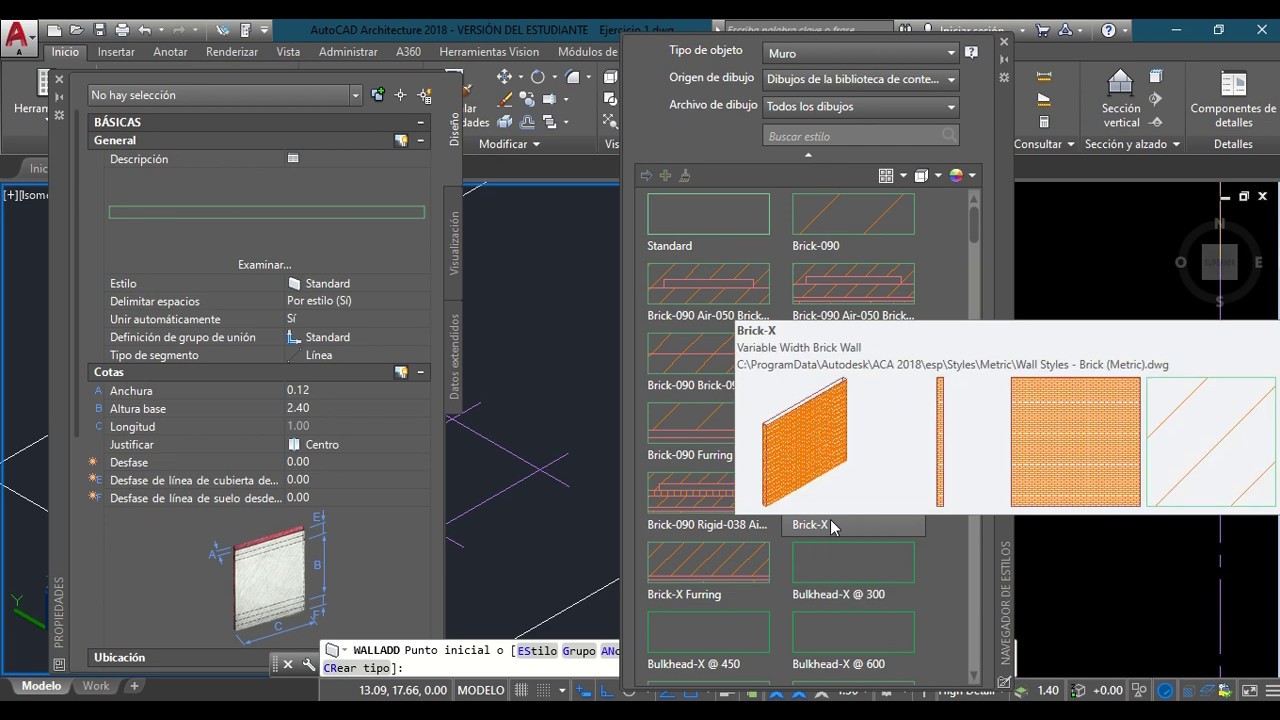Toggle the clean screen icon in status bar

(1249, 690)
